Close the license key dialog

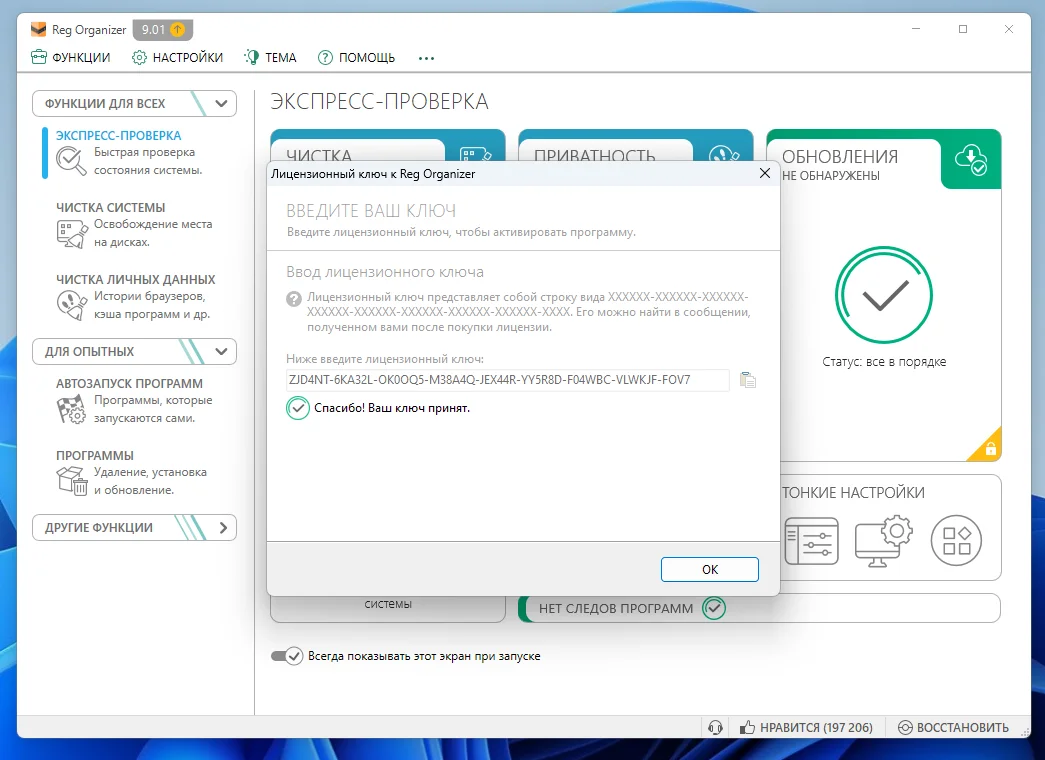click(x=764, y=173)
